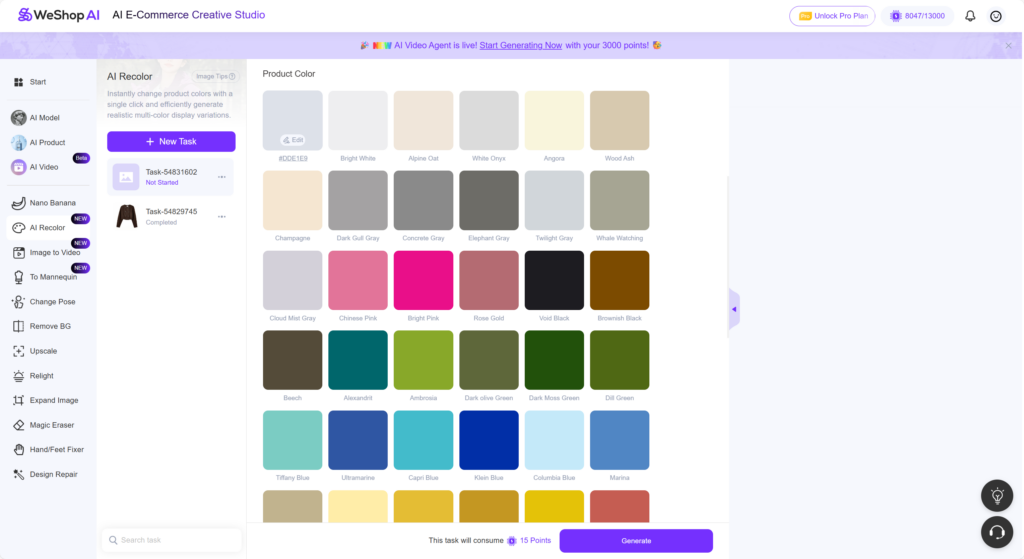Pick the Klein Blue swatch
1024x559 pixels.
pyautogui.click(x=489, y=440)
